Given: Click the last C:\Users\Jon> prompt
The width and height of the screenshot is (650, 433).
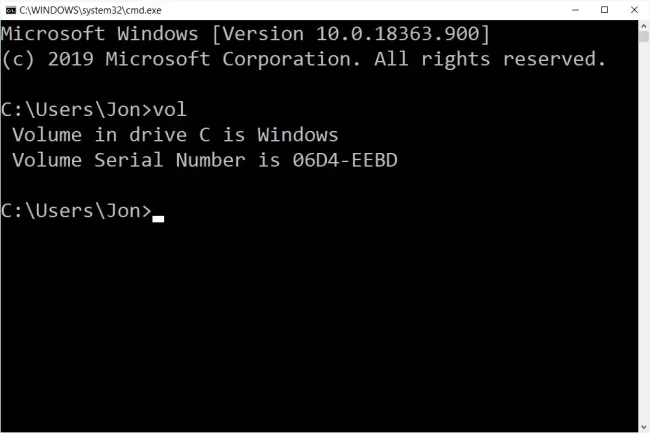Looking at the screenshot, I should 76,210.
